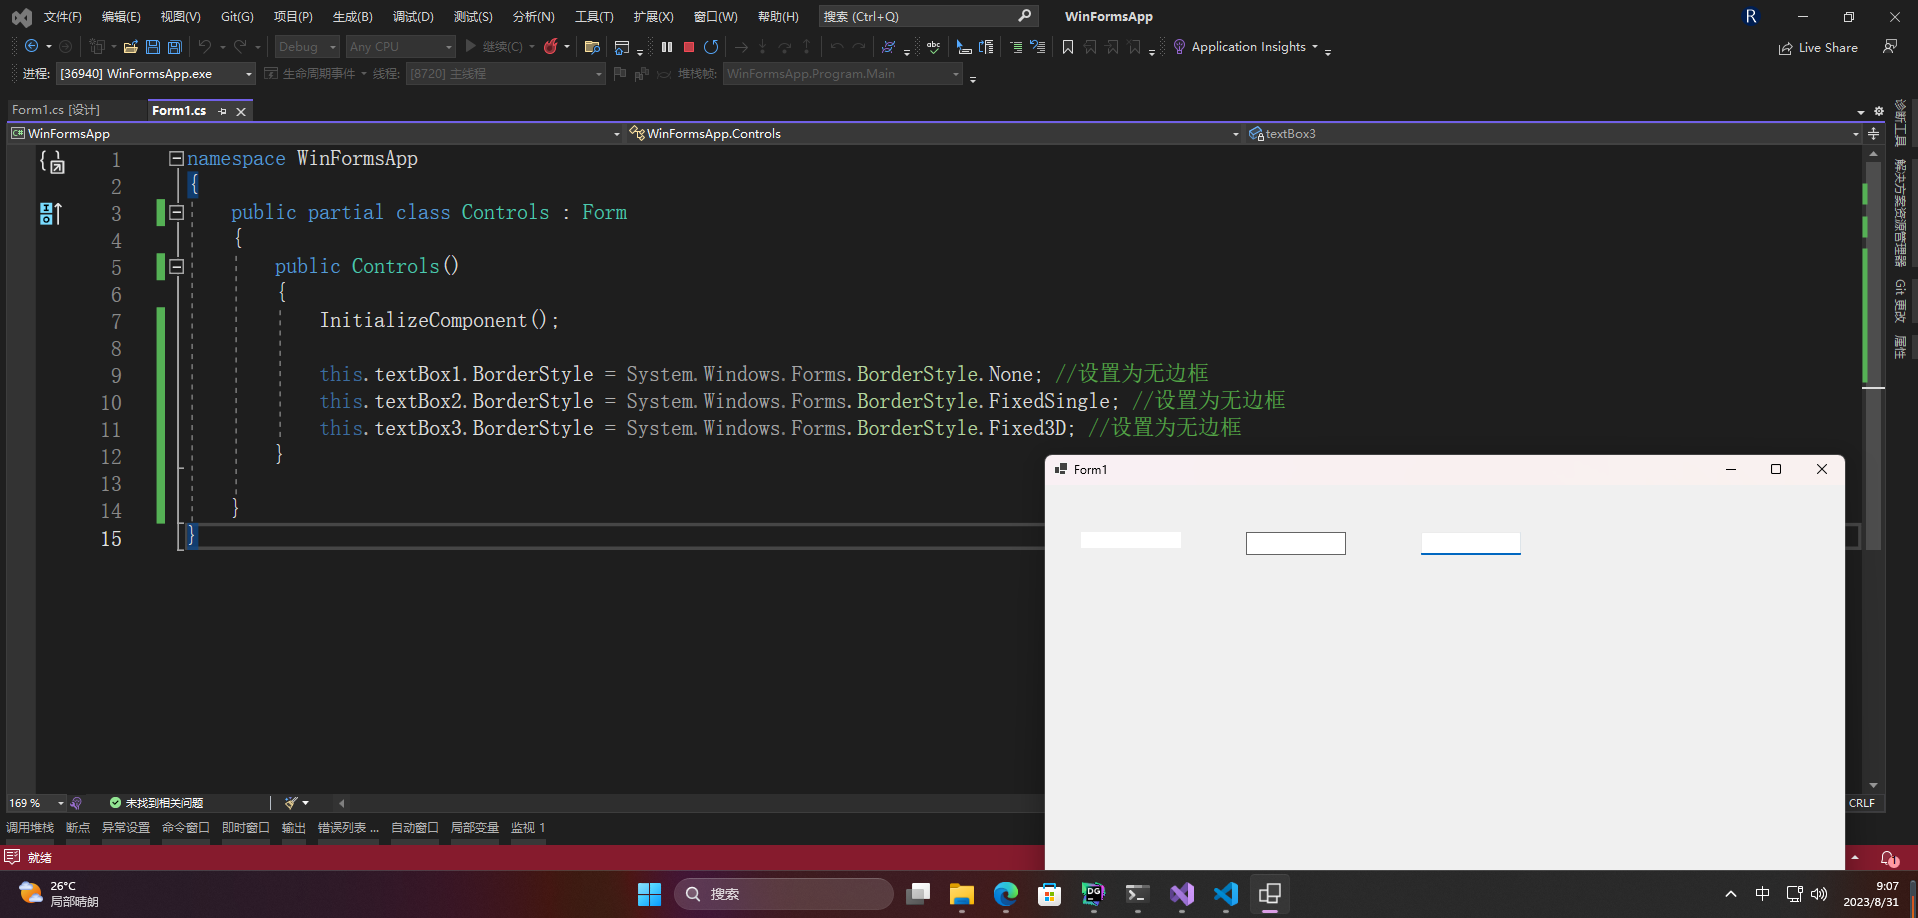1918x918 pixels.
Task: Click the FixedSingle middle textbox in Form1
Action: [x=1295, y=543]
